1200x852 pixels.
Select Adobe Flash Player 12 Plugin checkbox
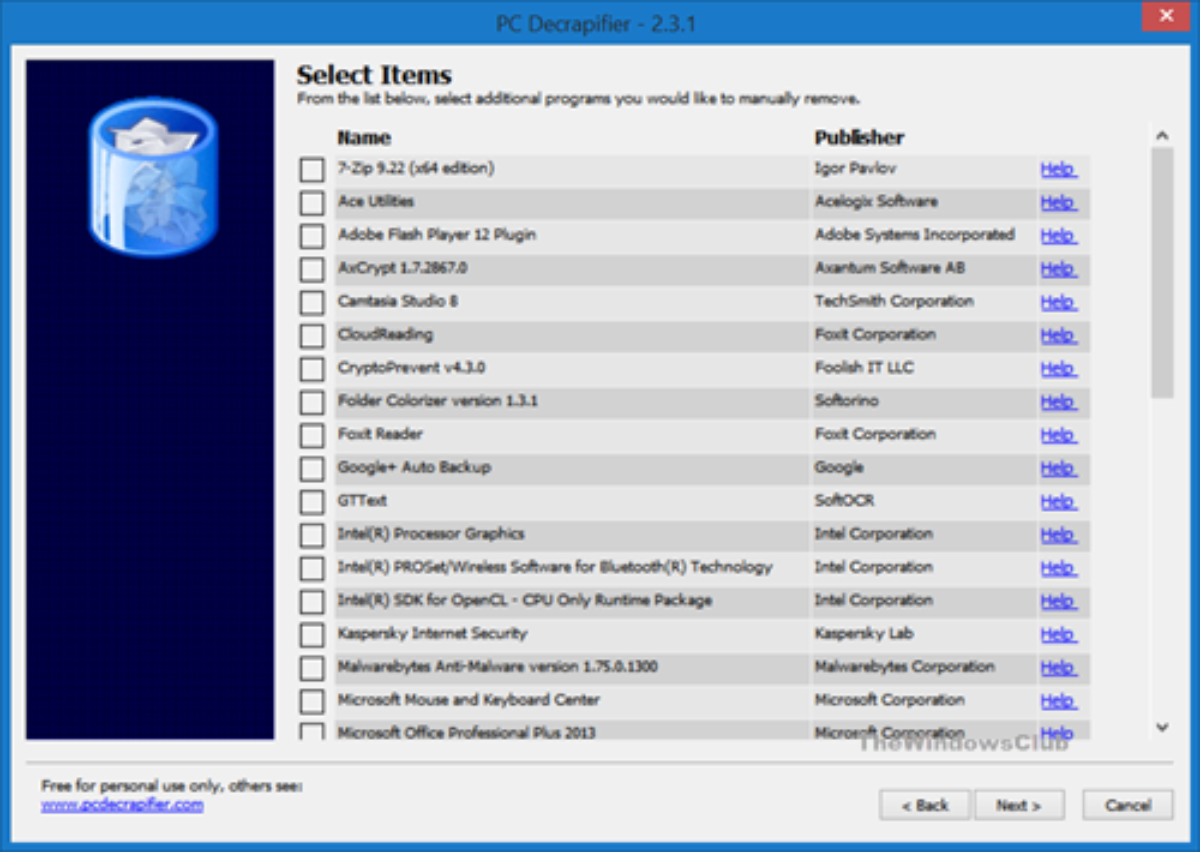pyautogui.click(x=312, y=236)
